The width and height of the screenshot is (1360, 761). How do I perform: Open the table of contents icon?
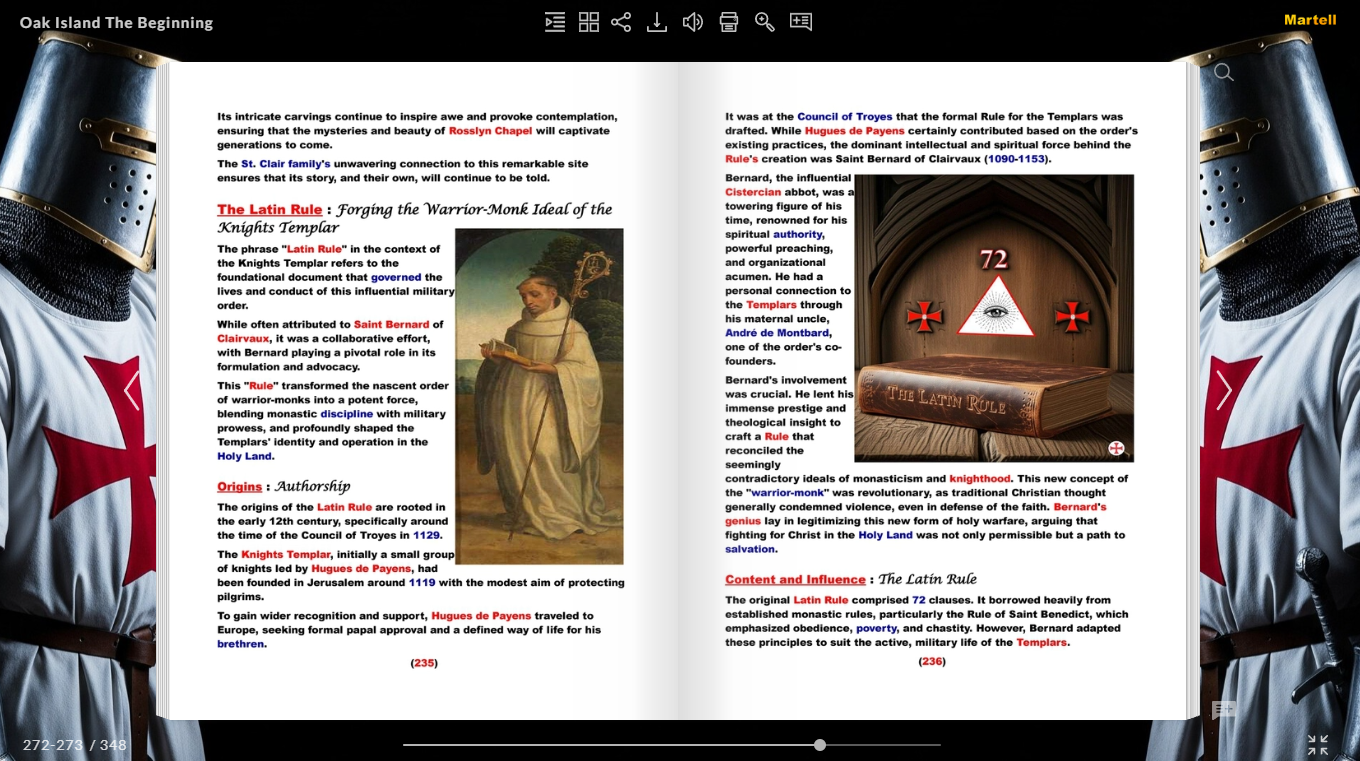coord(555,22)
